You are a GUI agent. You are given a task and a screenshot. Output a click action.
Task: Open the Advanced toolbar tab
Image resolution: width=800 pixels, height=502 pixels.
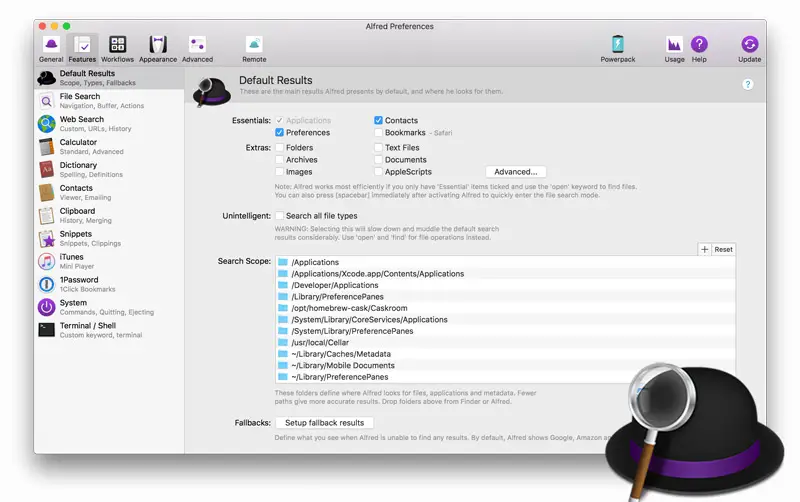(x=197, y=49)
